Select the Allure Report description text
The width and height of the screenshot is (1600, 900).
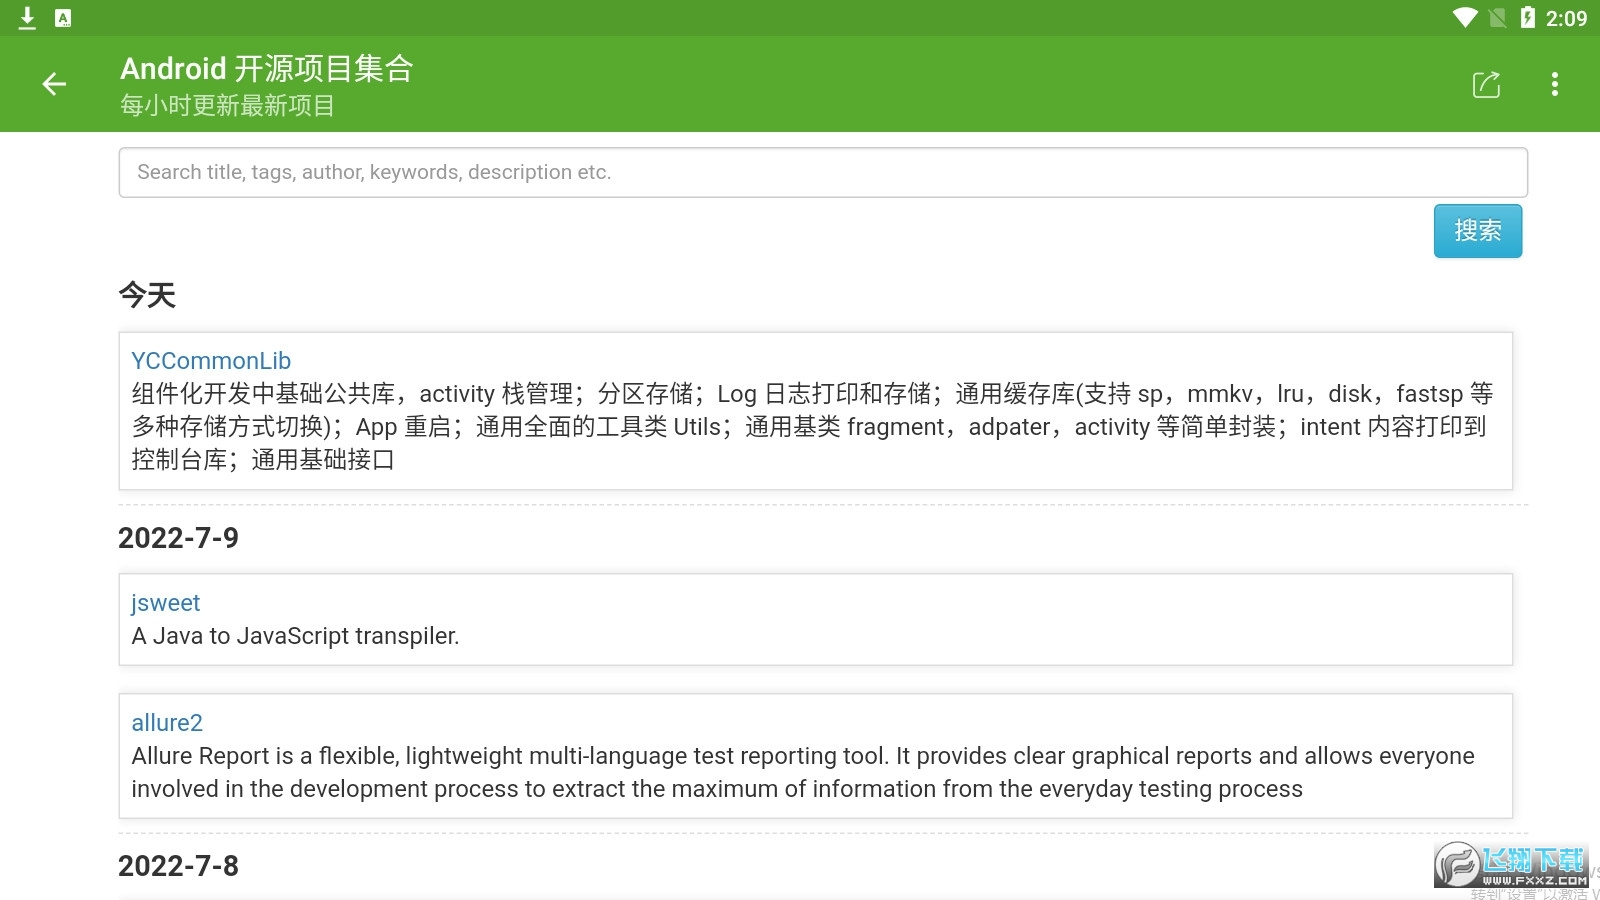point(803,772)
